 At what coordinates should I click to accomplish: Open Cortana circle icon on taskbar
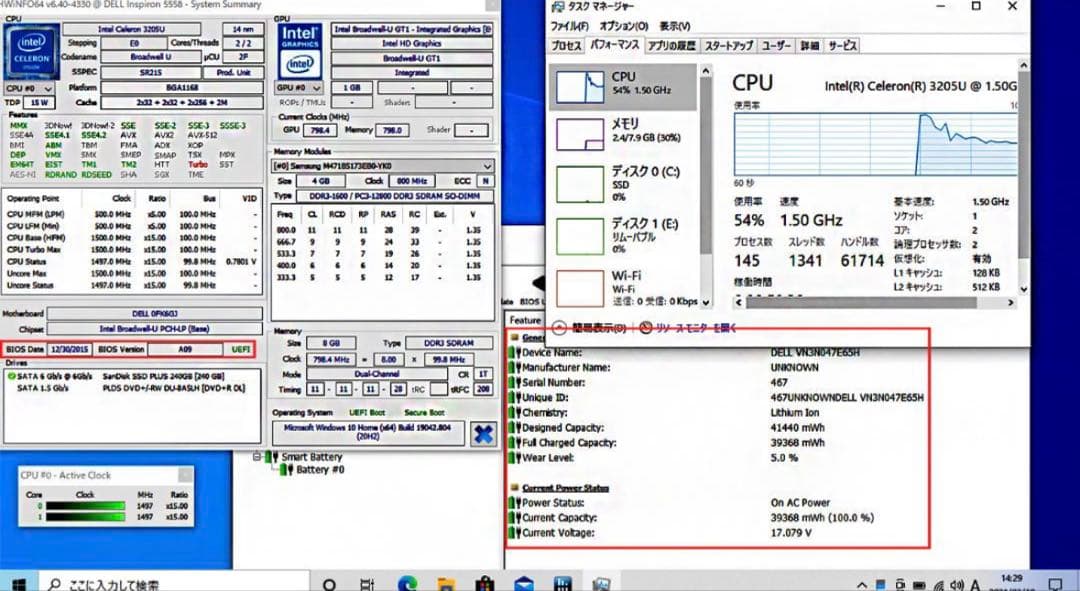point(329,584)
